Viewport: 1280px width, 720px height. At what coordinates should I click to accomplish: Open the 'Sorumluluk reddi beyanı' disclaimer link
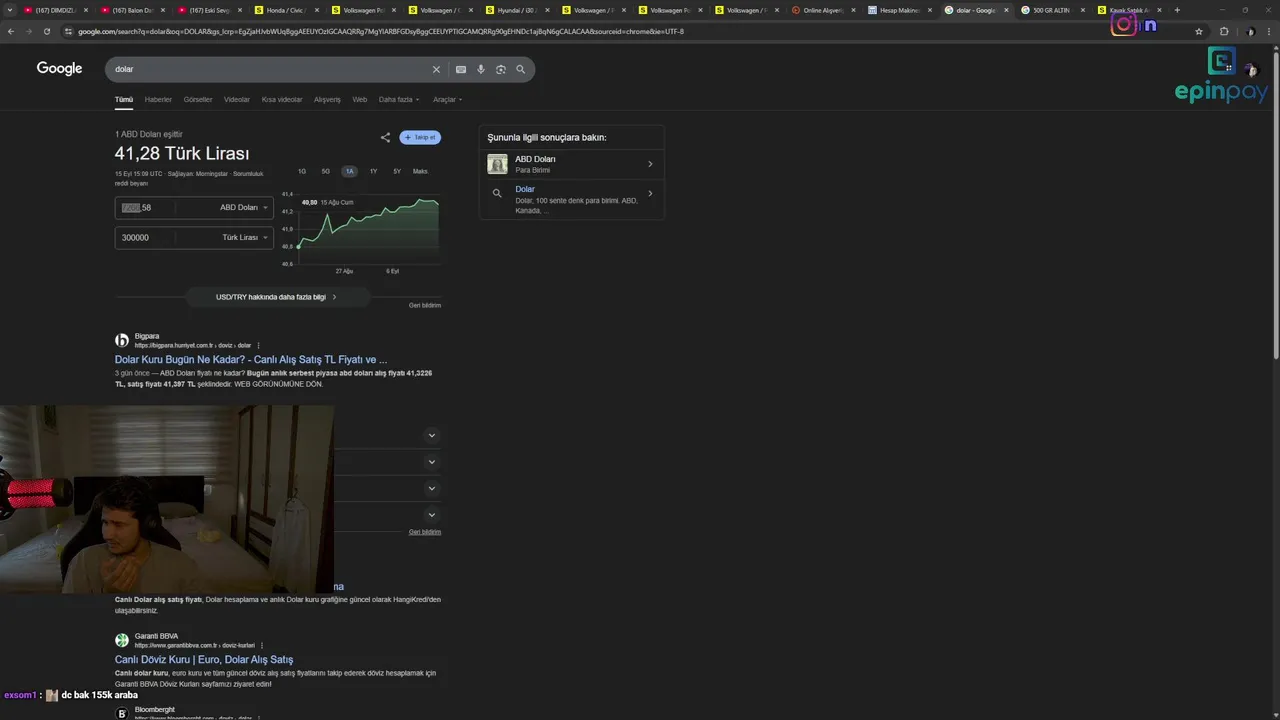point(189,178)
